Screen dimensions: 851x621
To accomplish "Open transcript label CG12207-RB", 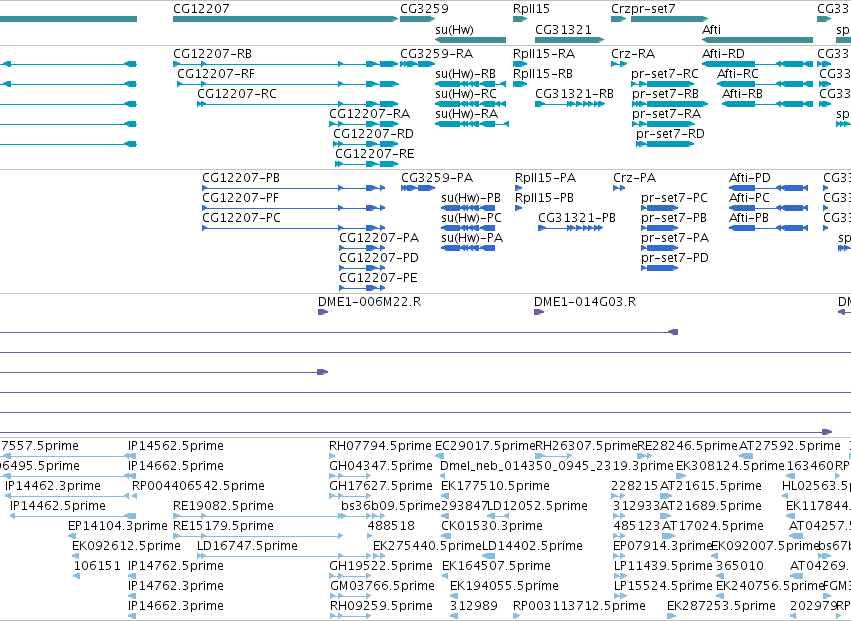I will coord(213,54).
